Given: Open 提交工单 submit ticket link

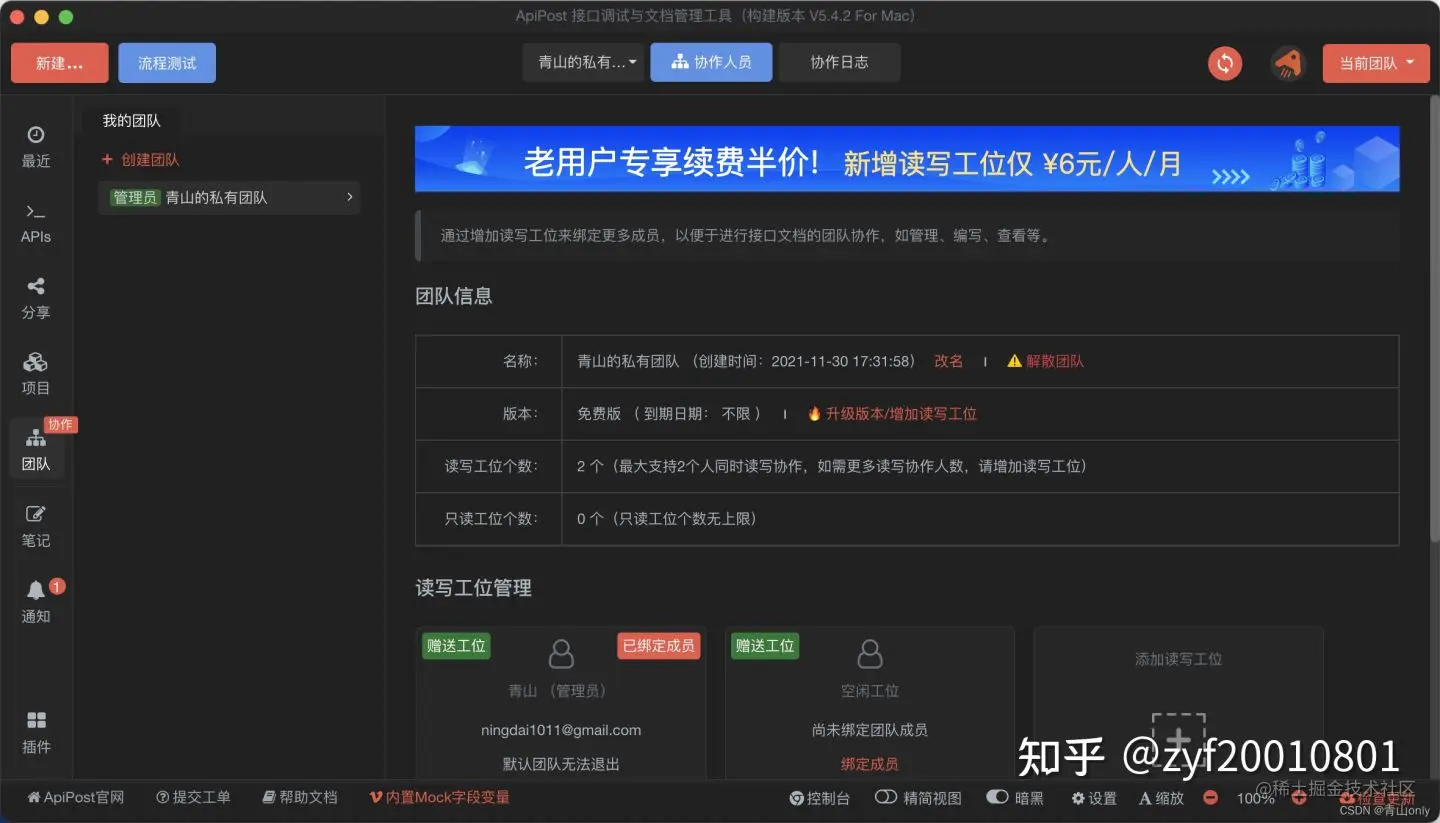Looking at the screenshot, I should click(193, 797).
